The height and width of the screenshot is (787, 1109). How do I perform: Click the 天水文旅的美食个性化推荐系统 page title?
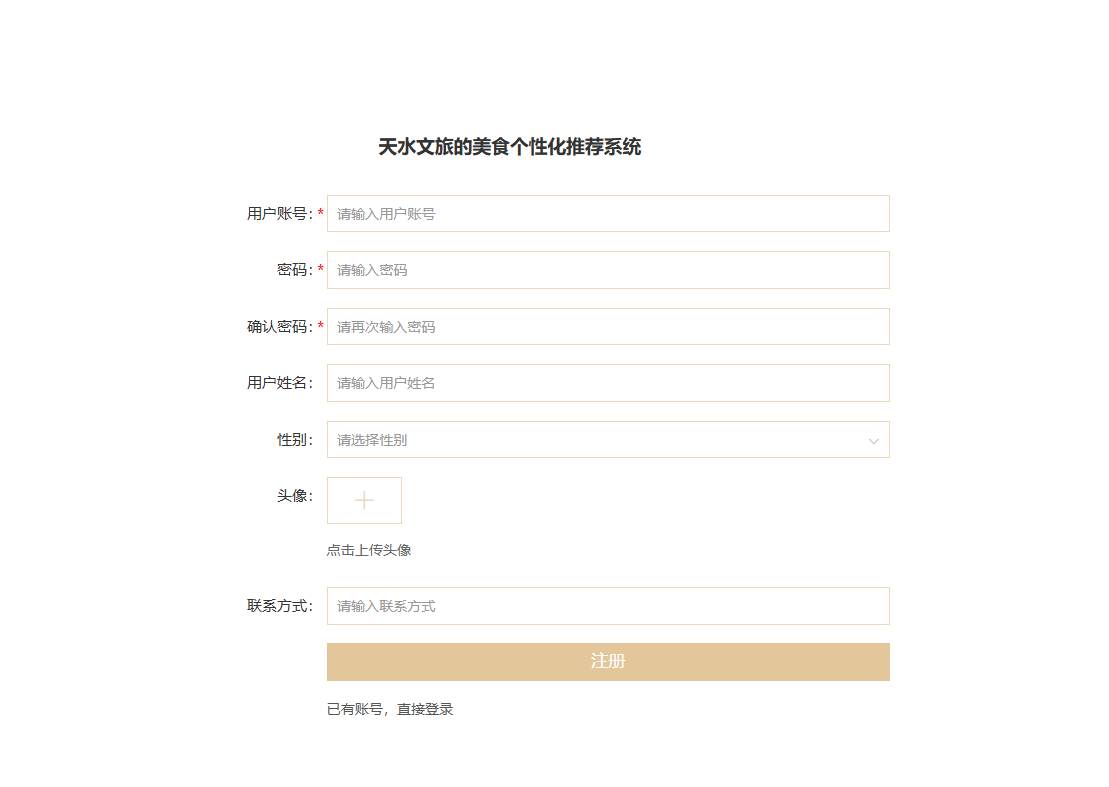coord(509,148)
